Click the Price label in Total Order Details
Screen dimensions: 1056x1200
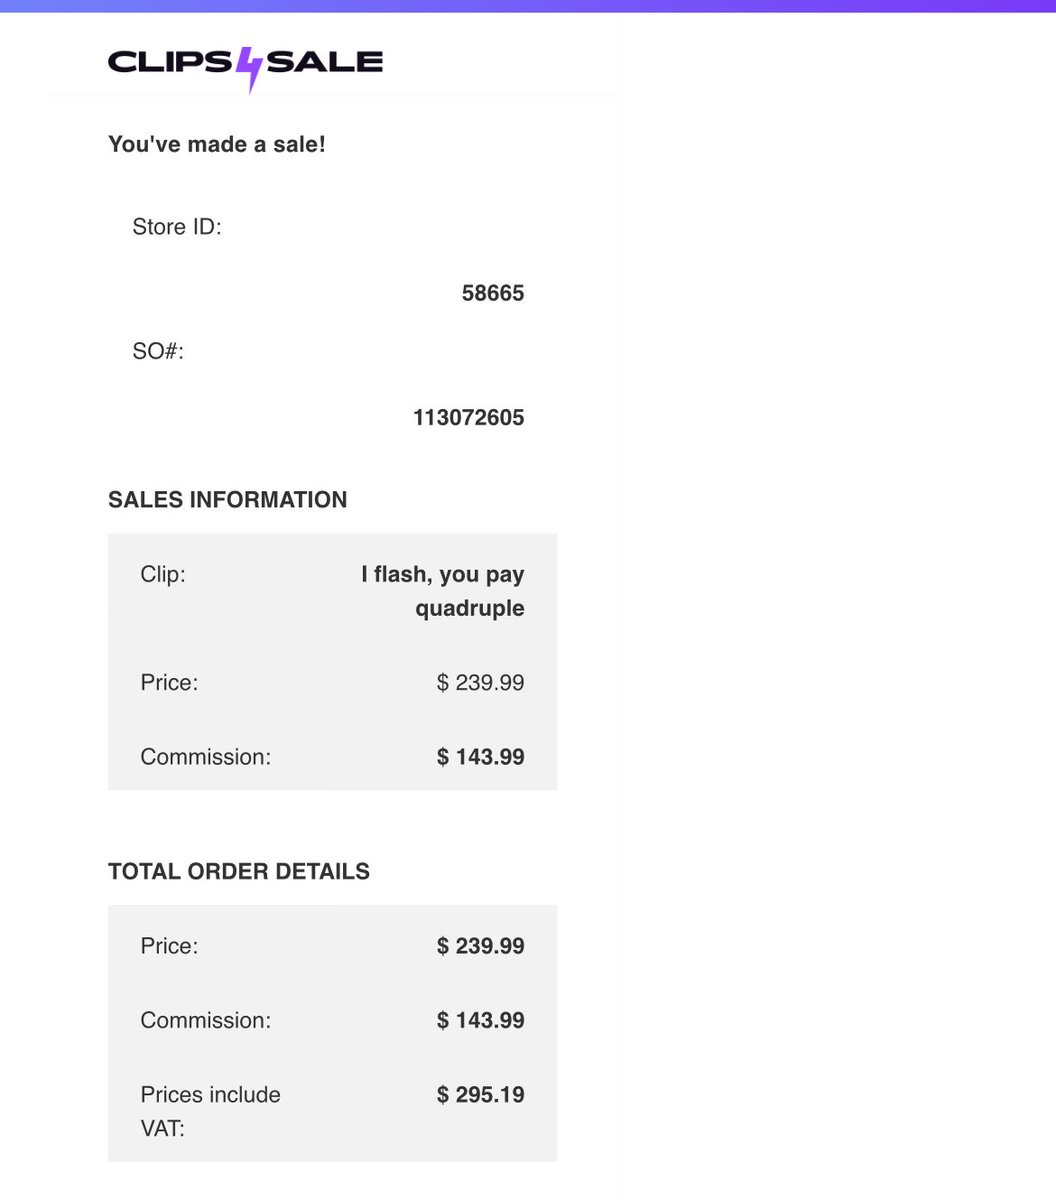(169, 946)
